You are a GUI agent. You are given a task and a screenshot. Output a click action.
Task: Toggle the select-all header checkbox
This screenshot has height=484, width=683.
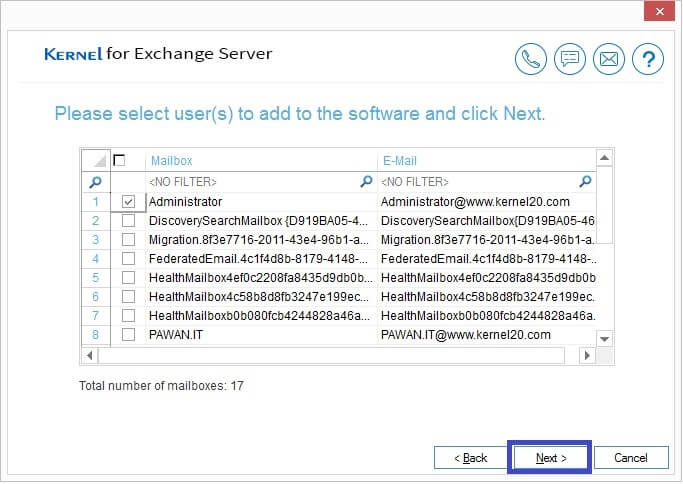[119, 160]
